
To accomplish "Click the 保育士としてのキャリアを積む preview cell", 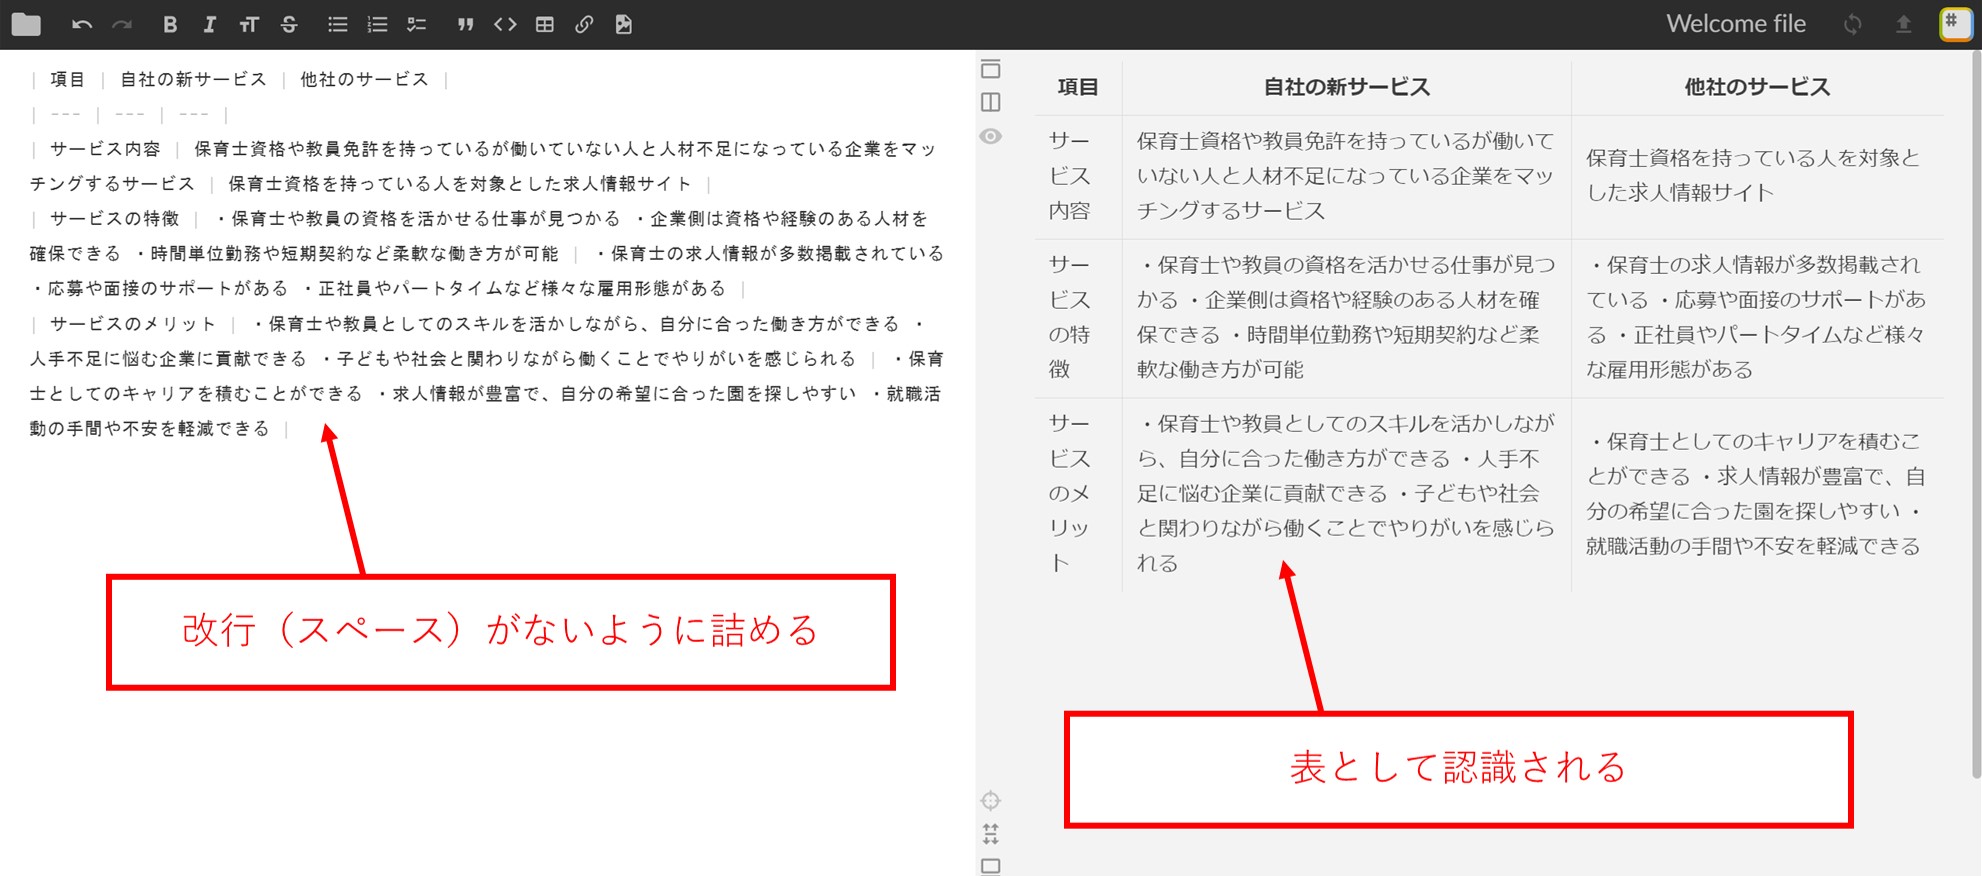I will pyautogui.click(x=1757, y=493).
